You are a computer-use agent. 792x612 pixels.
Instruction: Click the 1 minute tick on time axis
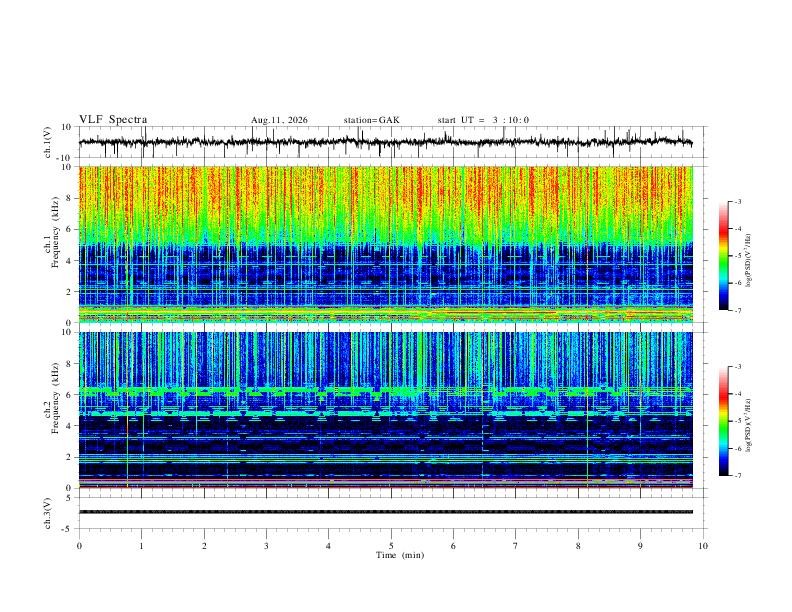point(141,546)
